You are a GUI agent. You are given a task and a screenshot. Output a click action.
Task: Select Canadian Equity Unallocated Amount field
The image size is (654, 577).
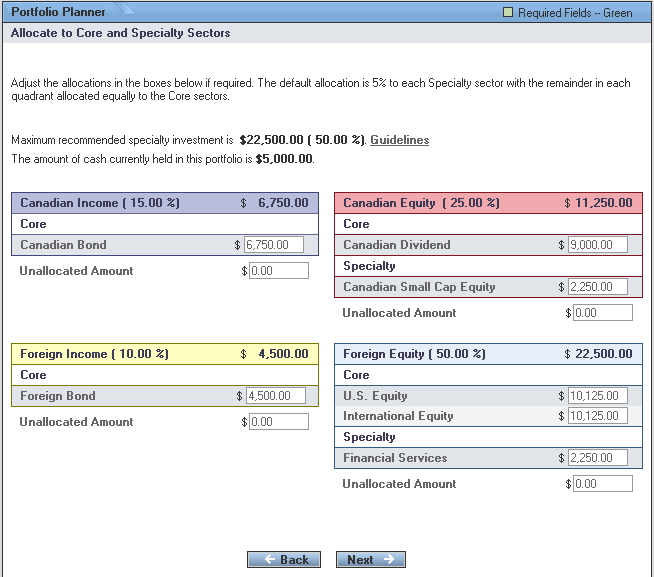602,313
